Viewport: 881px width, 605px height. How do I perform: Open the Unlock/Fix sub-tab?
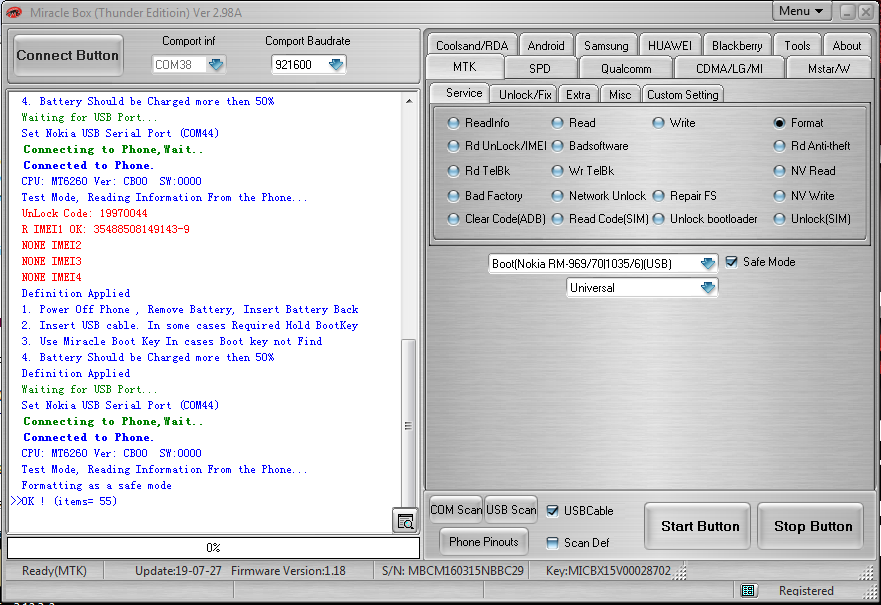pyautogui.click(x=525, y=94)
